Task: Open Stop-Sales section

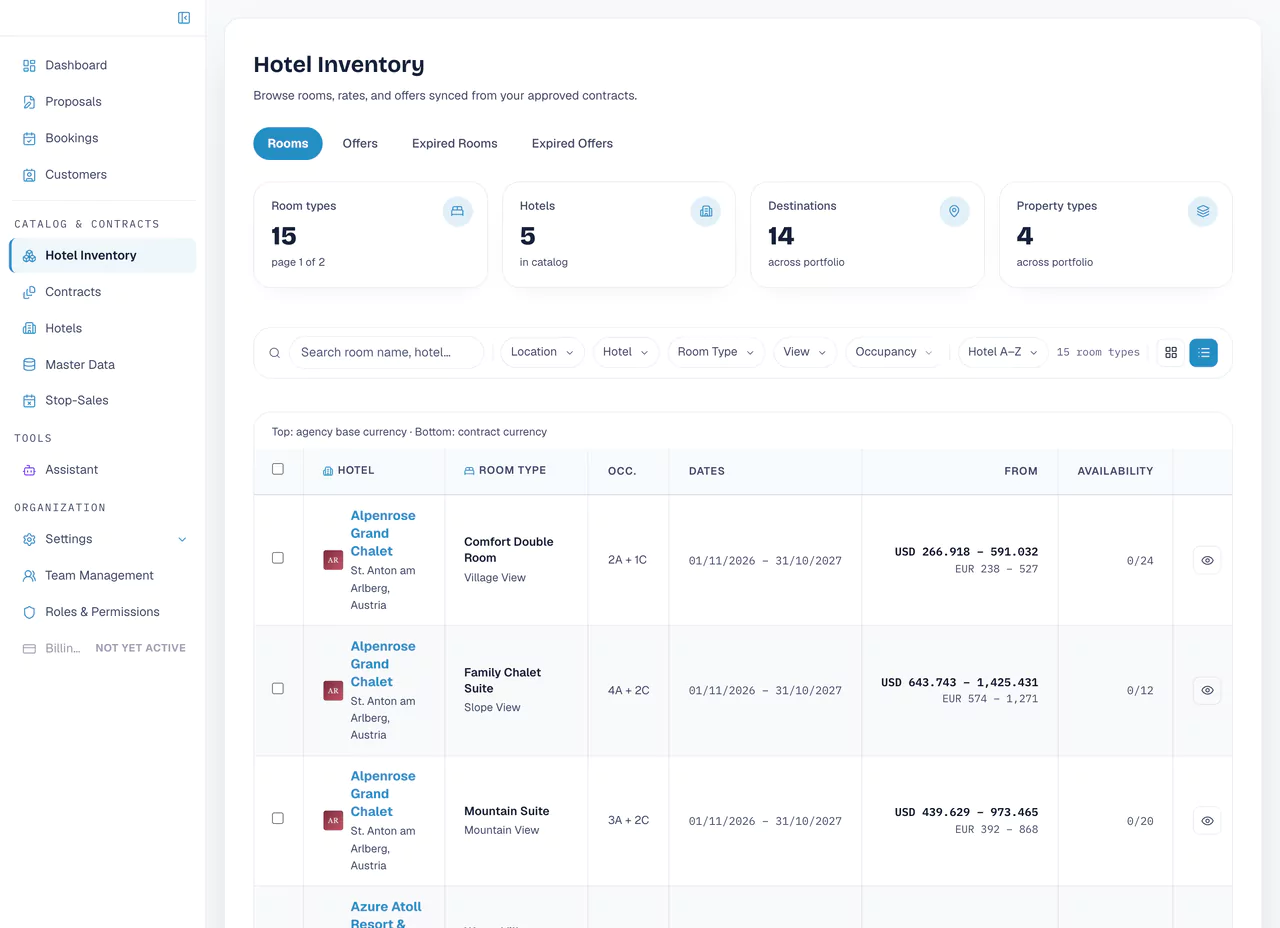Action: coord(102,400)
